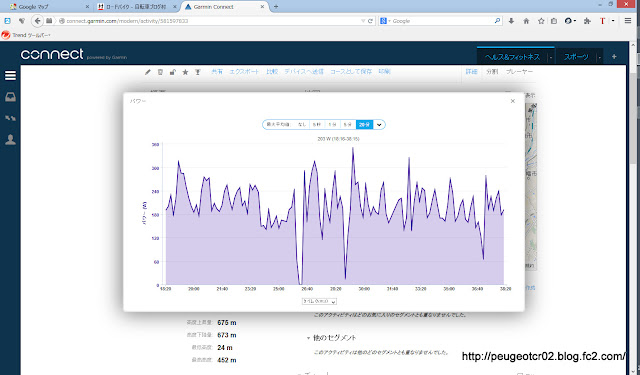Click the browser back button
640x375 pixels.
click(x=38, y=21)
